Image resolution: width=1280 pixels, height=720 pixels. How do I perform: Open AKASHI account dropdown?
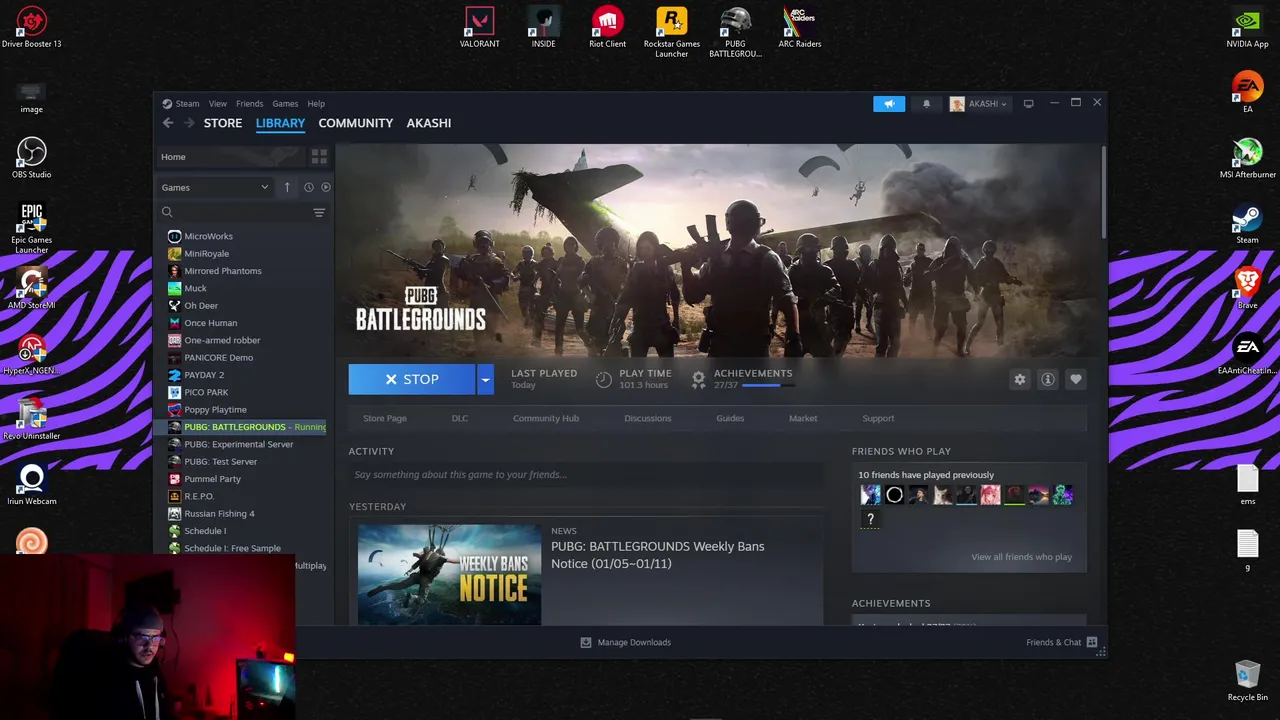[x=979, y=104]
